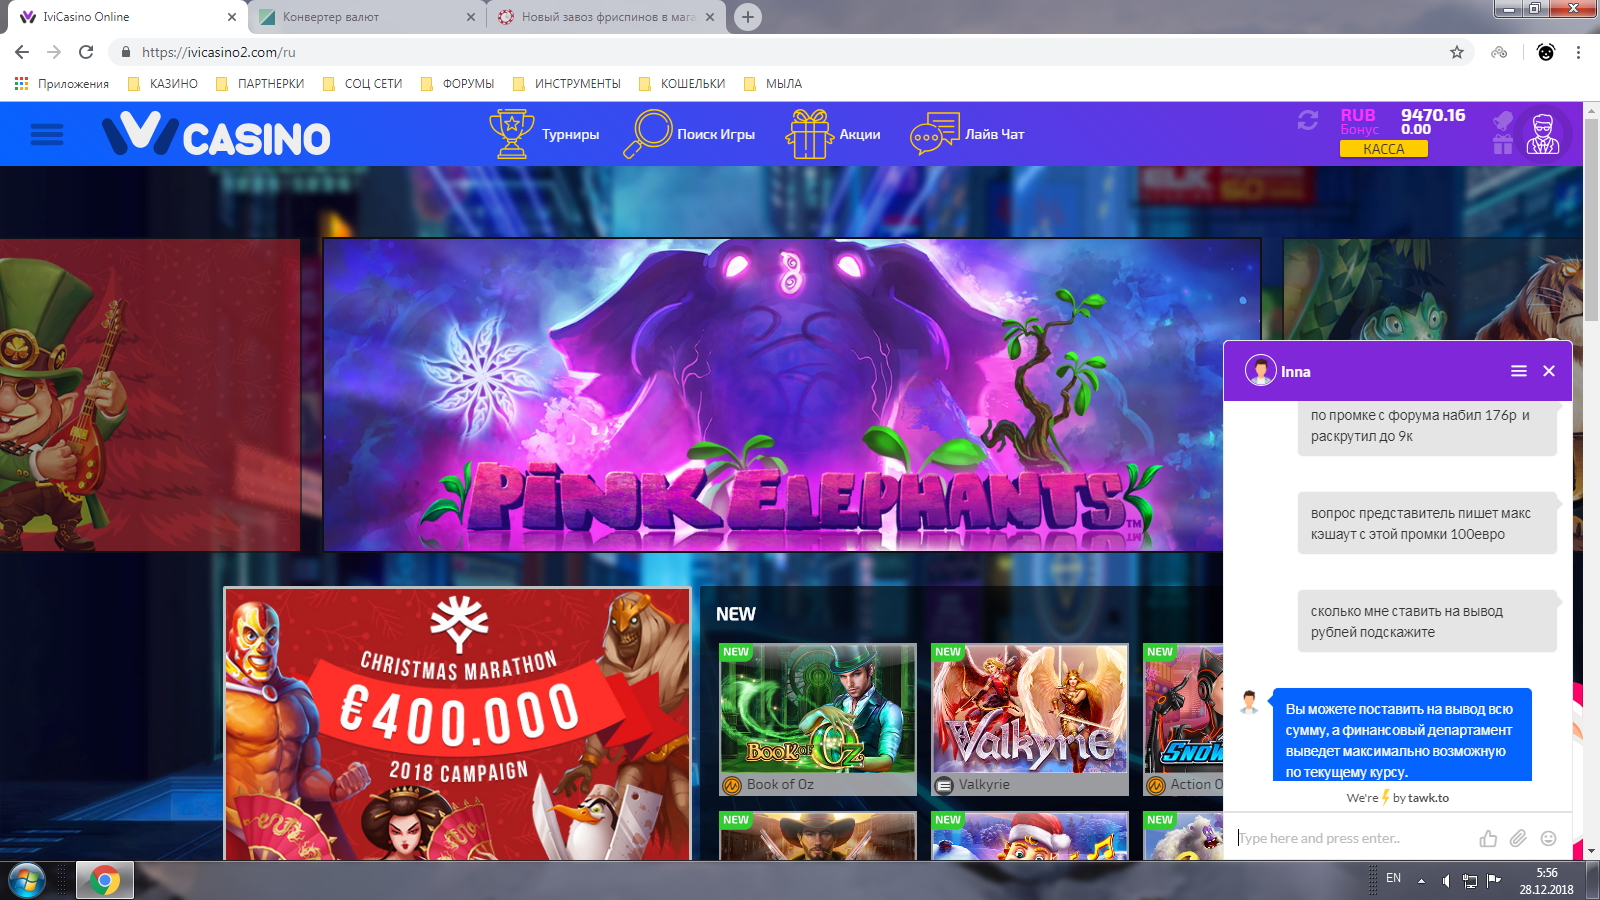The height and width of the screenshot is (900, 1600).
Task: Open ИНСТРУМЕНТЫ bookmarks folder
Action: pos(566,84)
